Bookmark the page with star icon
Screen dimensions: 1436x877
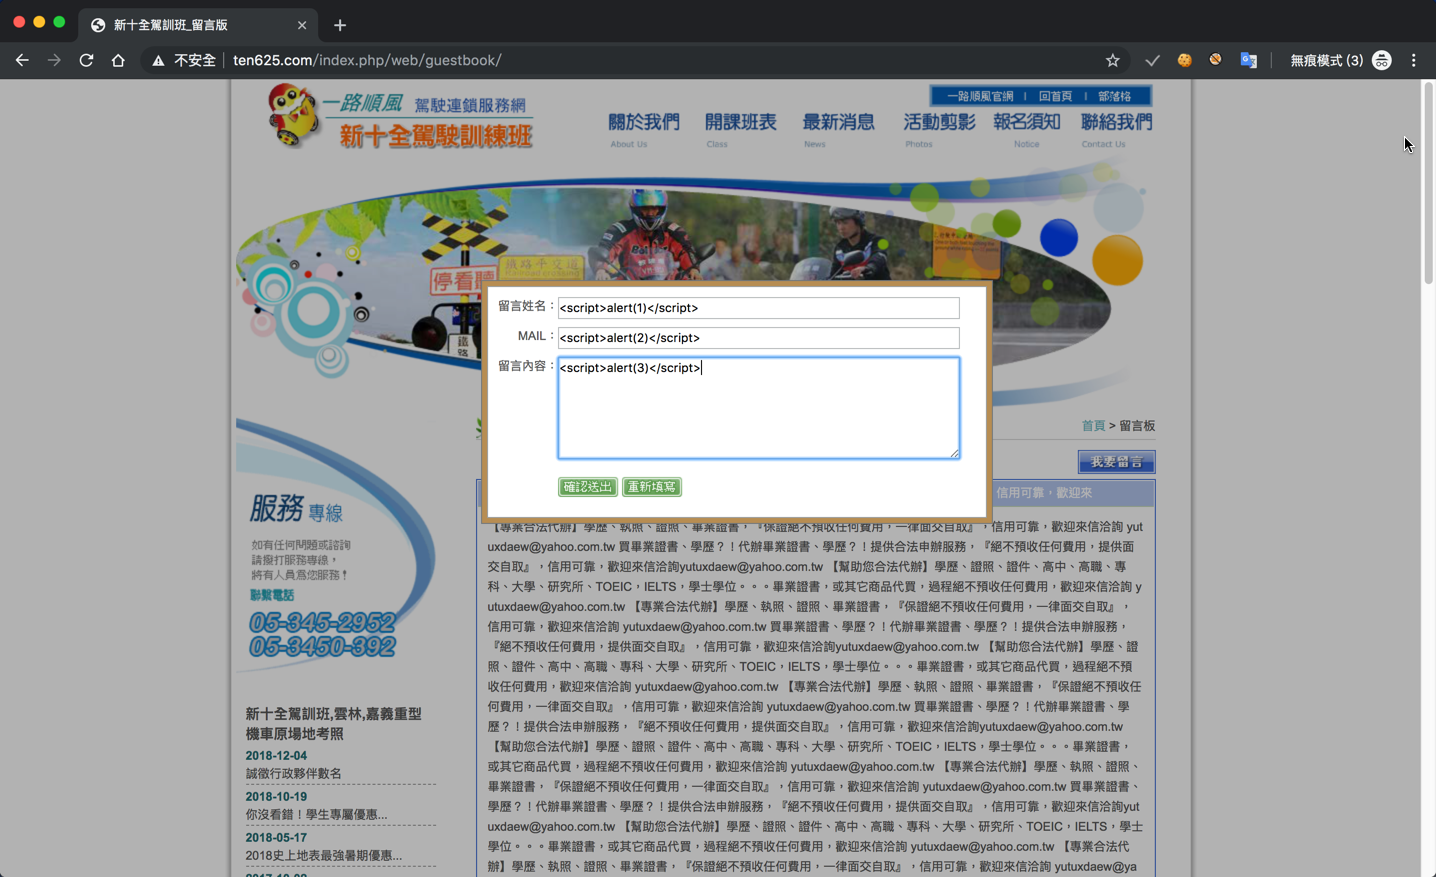pyautogui.click(x=1112, y=60)
